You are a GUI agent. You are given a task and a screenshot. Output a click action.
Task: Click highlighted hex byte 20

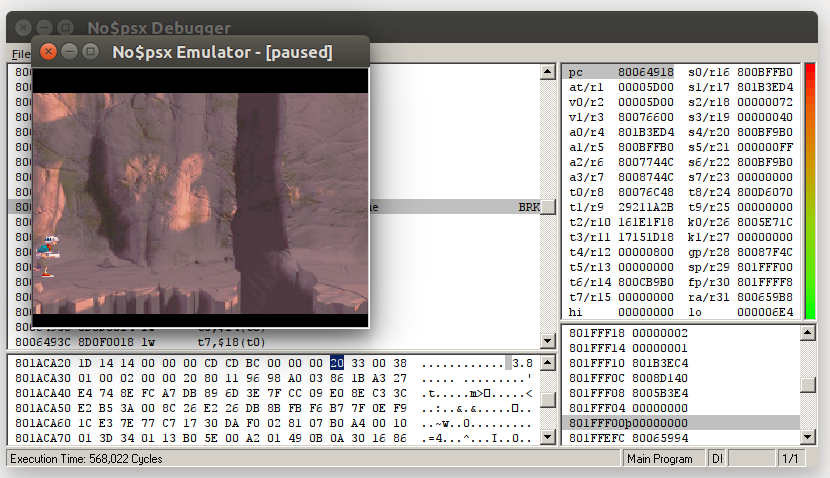pos(337,363)
